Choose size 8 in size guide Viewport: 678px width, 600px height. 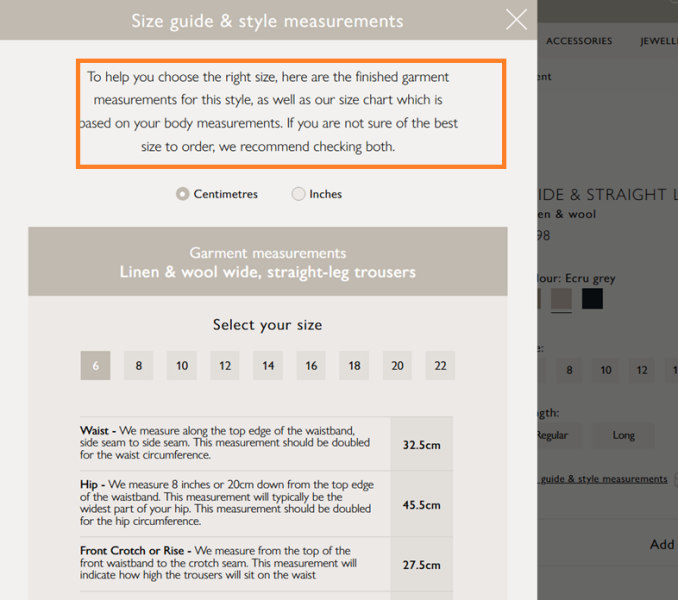point(138,366)
